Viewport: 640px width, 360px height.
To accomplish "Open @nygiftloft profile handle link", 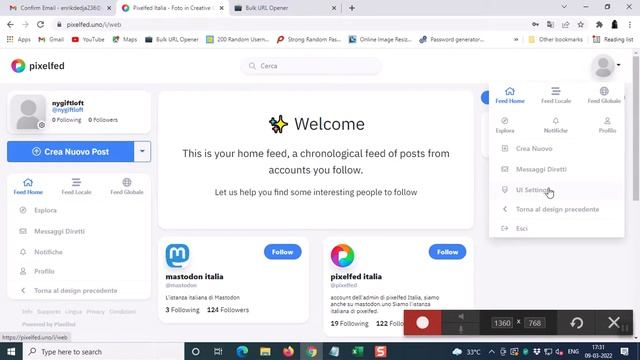I will coord(67,110).
